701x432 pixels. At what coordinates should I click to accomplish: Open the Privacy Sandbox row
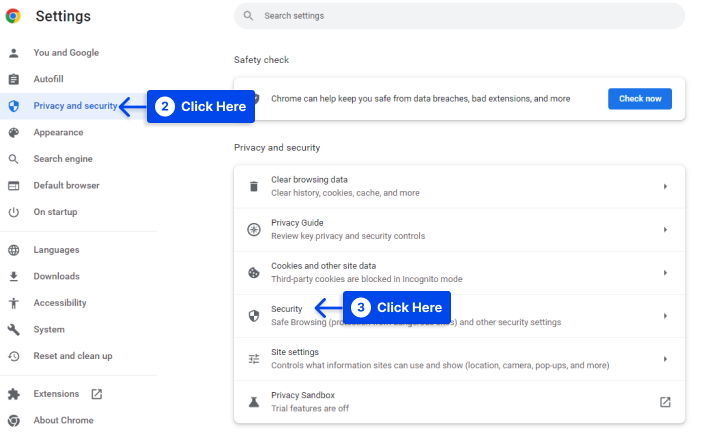click(x=459, y=402)
